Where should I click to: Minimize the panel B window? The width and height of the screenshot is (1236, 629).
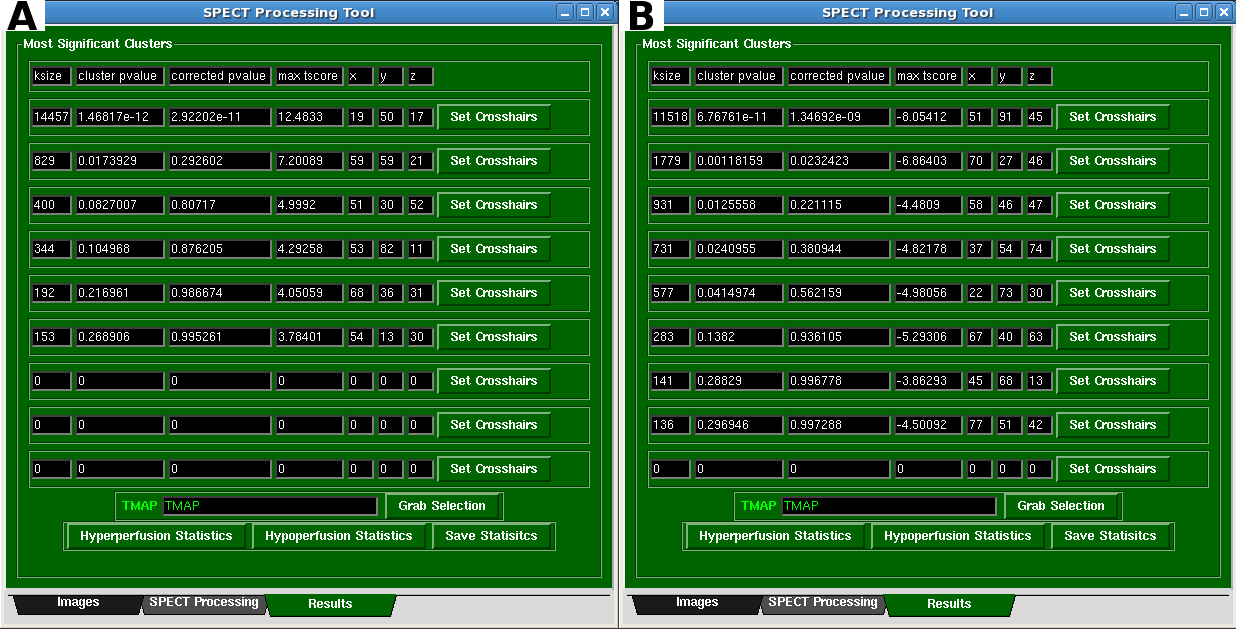[x=1184, y=12]
